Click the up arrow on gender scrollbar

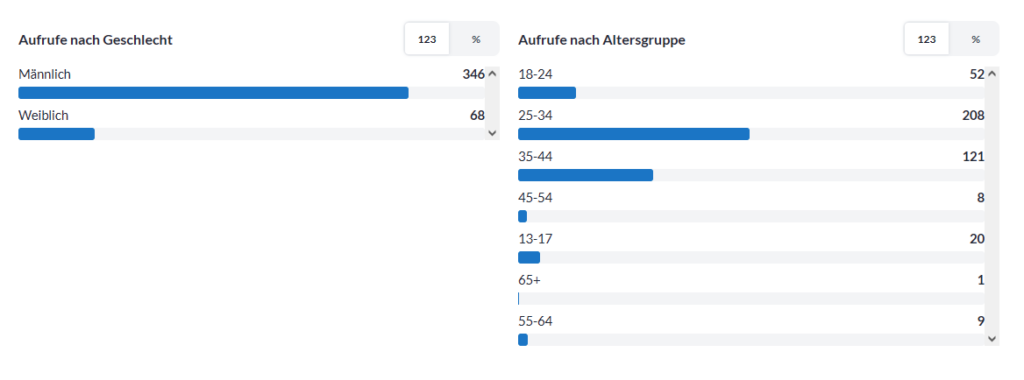[x=492, y=74]
